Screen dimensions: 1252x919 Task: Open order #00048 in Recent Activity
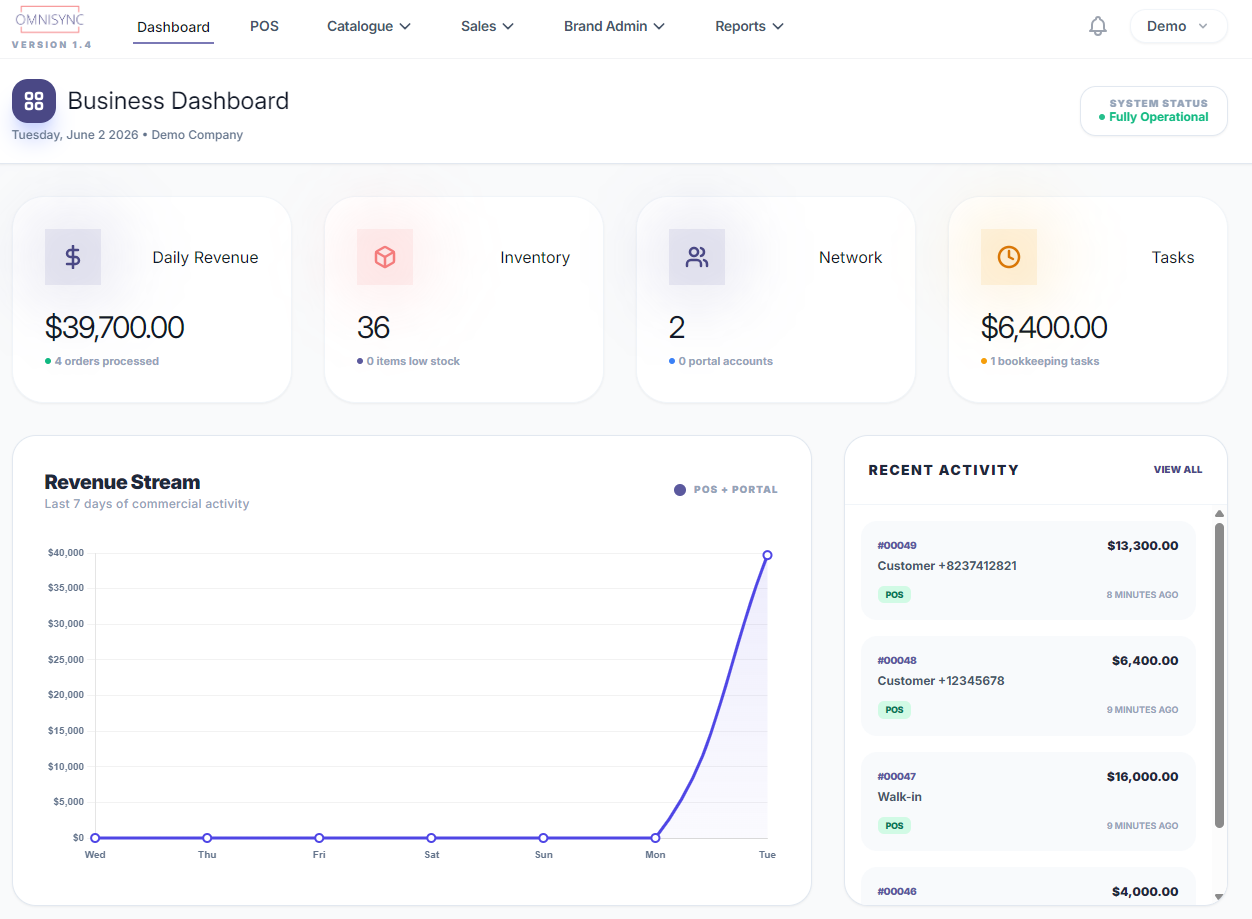click(1028, 686)
